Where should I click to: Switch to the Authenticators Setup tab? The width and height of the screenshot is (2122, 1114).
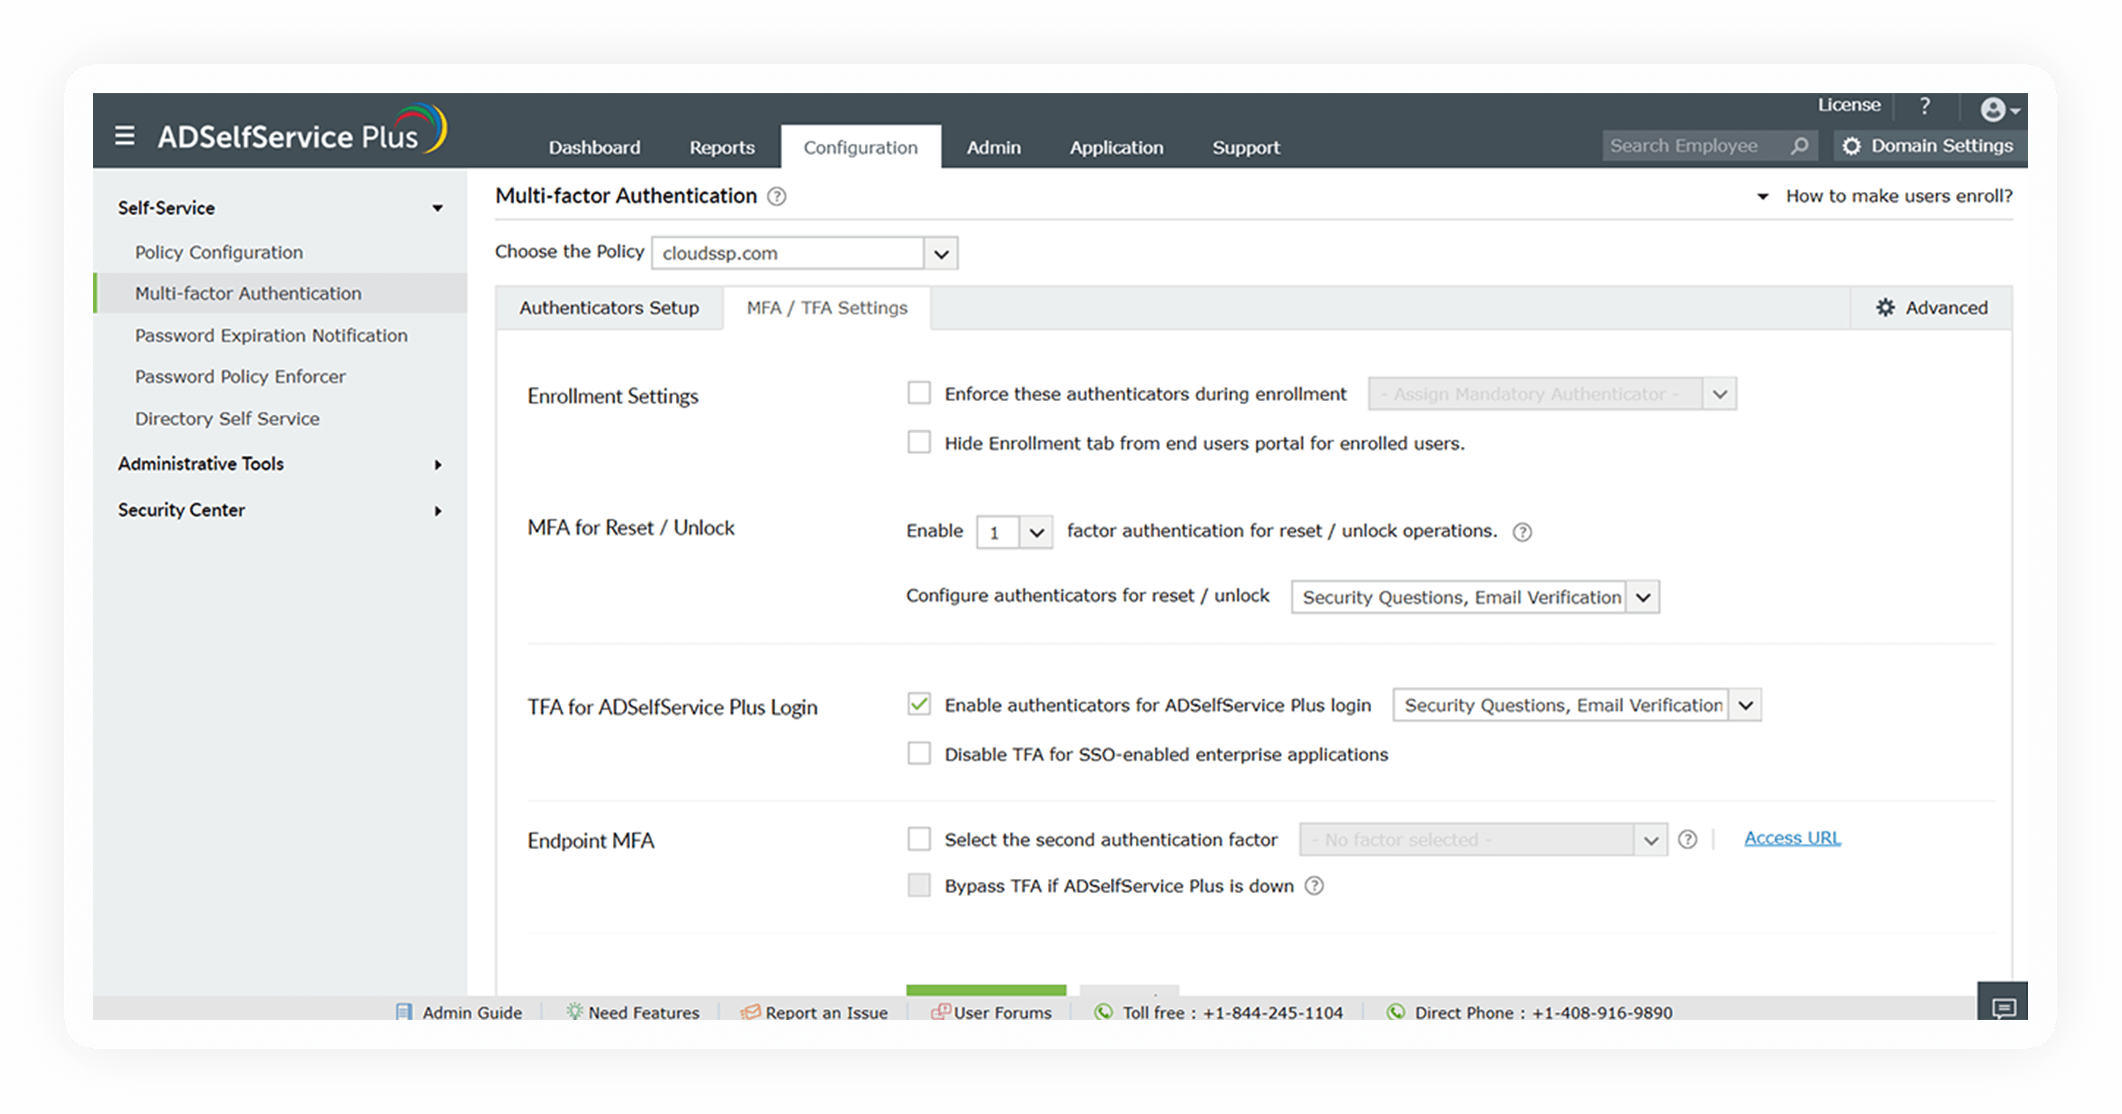[608, 308]
